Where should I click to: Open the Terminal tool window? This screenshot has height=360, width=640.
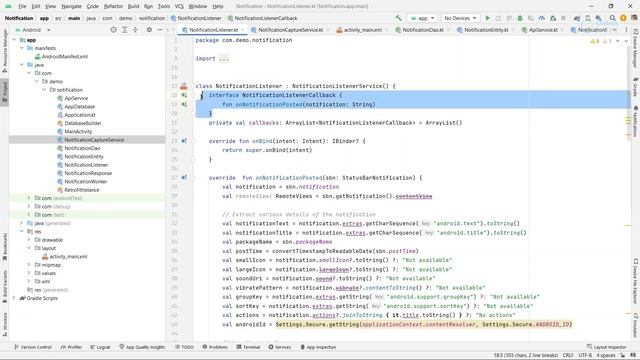pos(248,347)
